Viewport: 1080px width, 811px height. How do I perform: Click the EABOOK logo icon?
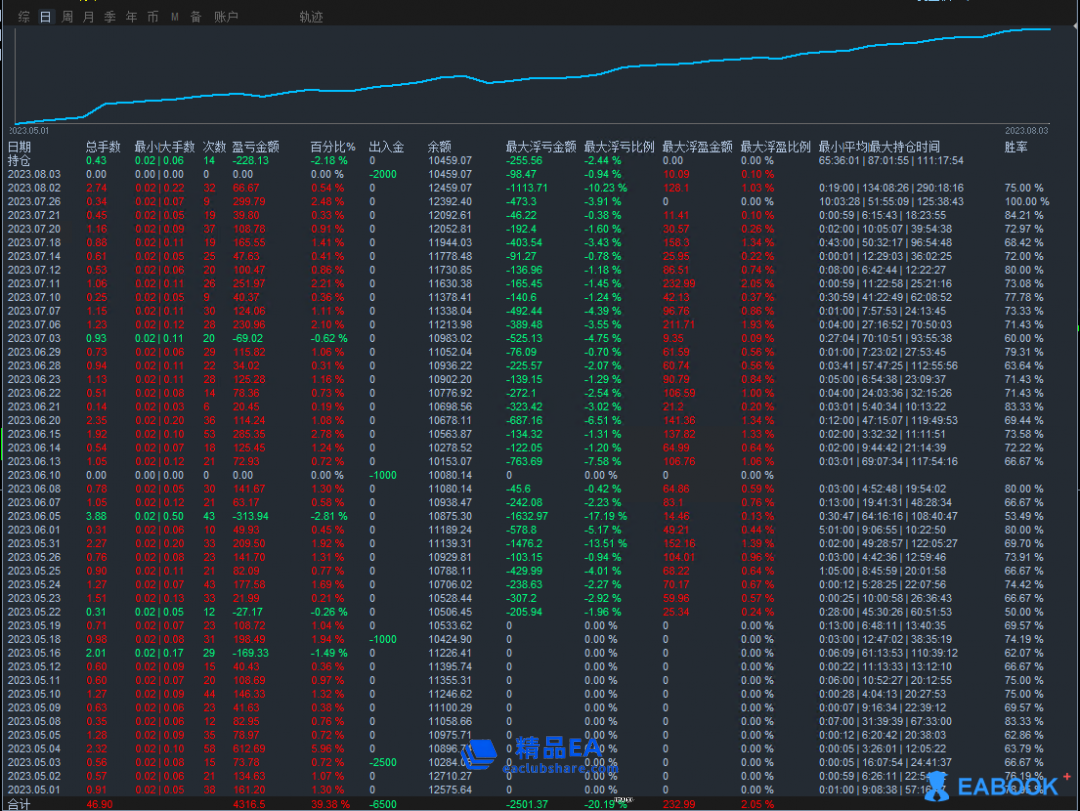(937, 786)
